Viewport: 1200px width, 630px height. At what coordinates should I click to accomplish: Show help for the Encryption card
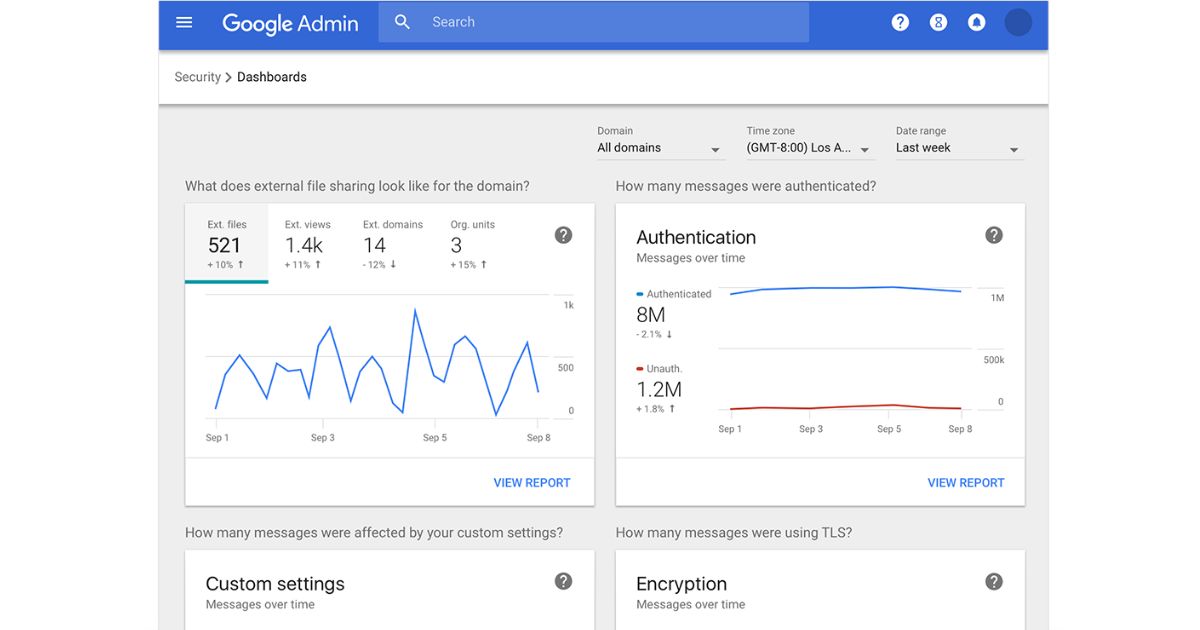993,581
